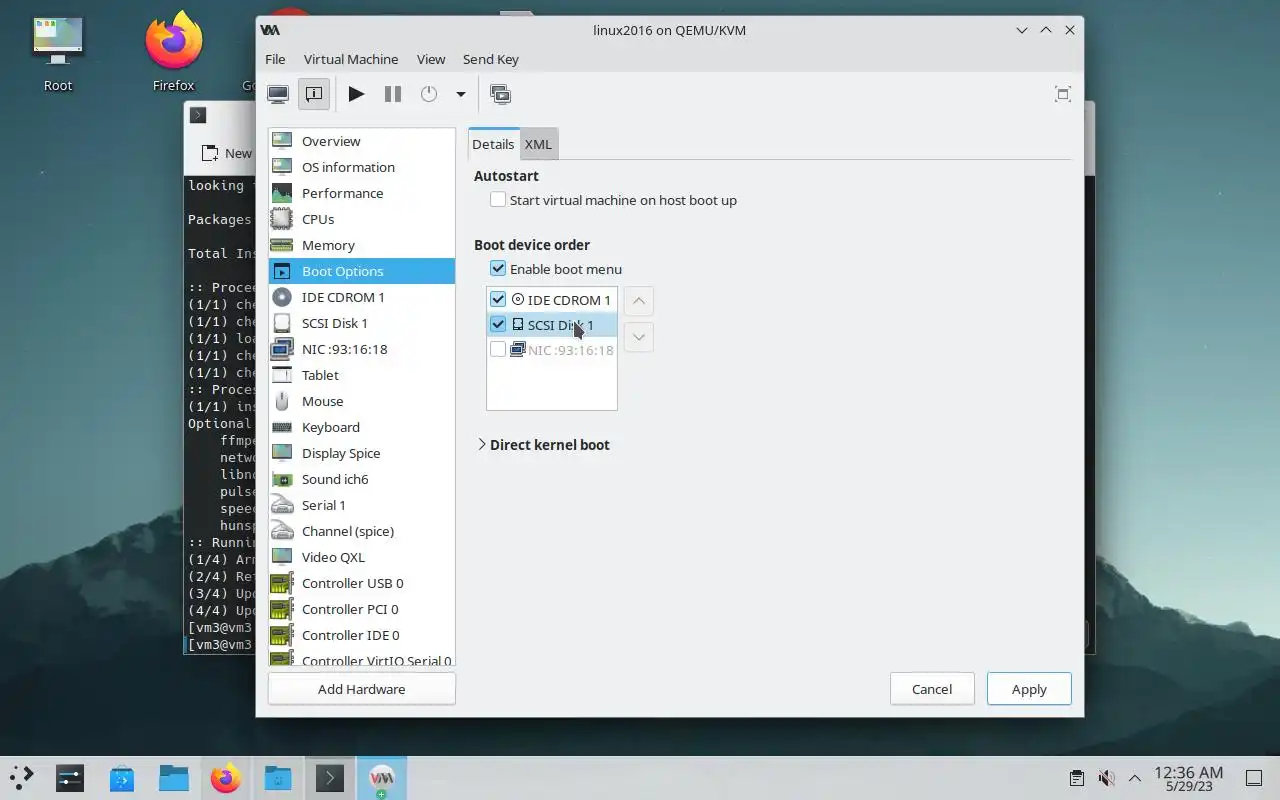Open the File menu
1280x800 pixels.
tap(275, 59)
